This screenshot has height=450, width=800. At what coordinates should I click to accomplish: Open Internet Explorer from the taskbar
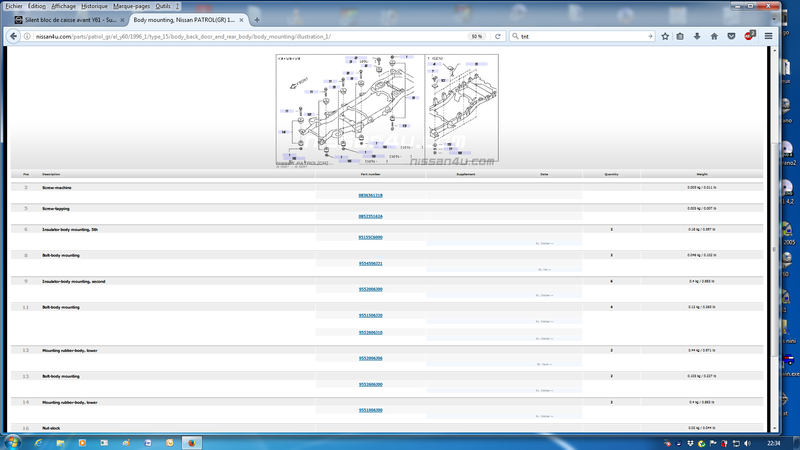[x=38, y=442]
